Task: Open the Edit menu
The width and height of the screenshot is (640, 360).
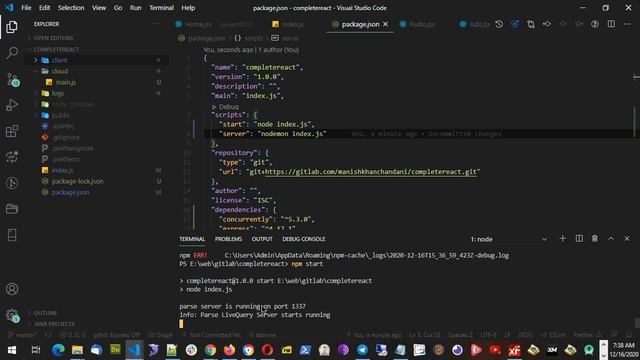Action: (44, 8)
